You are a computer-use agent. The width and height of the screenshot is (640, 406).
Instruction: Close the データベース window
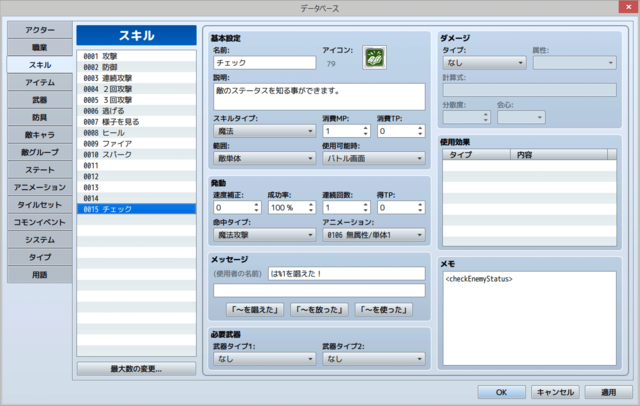[629, 7]
